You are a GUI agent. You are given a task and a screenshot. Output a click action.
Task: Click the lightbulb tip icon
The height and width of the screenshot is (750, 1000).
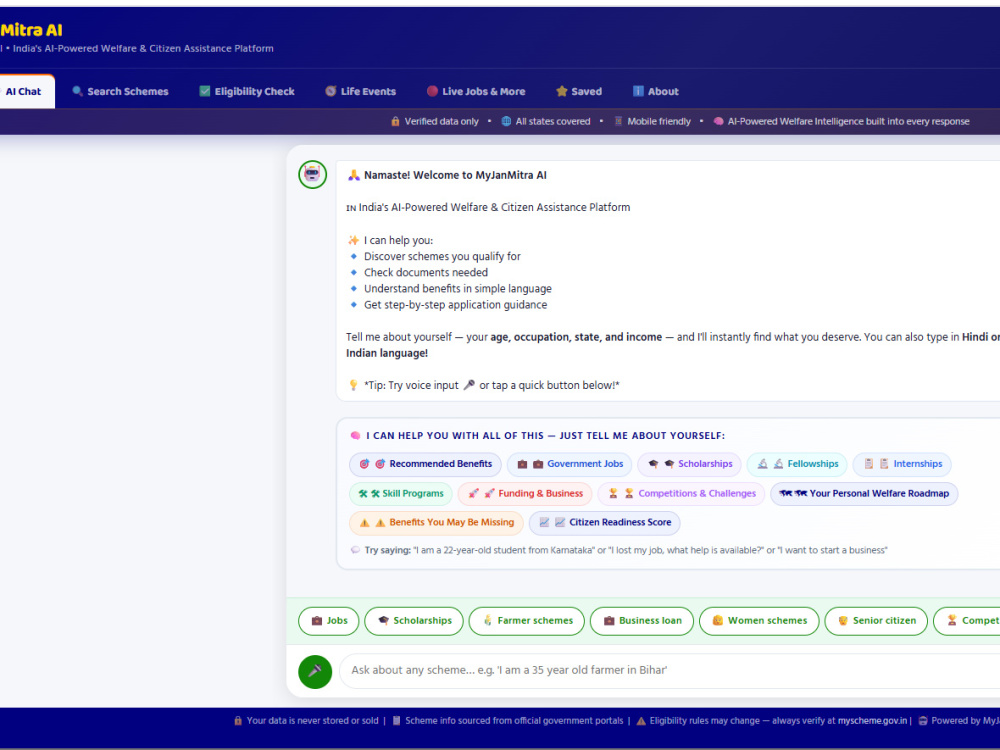pos(353,385)
